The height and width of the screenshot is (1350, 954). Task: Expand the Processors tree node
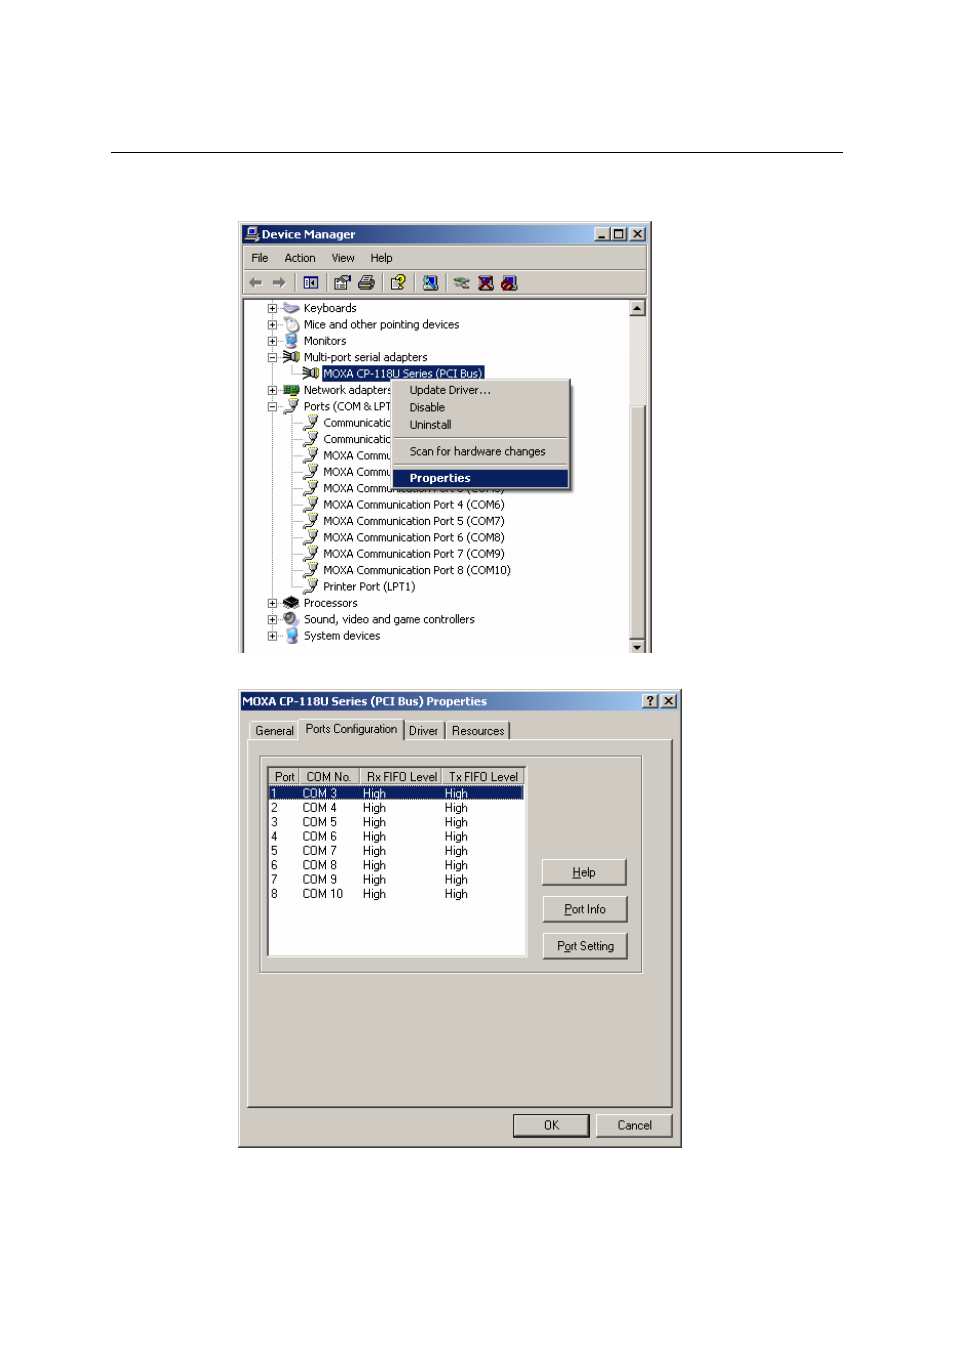(272, 603)
